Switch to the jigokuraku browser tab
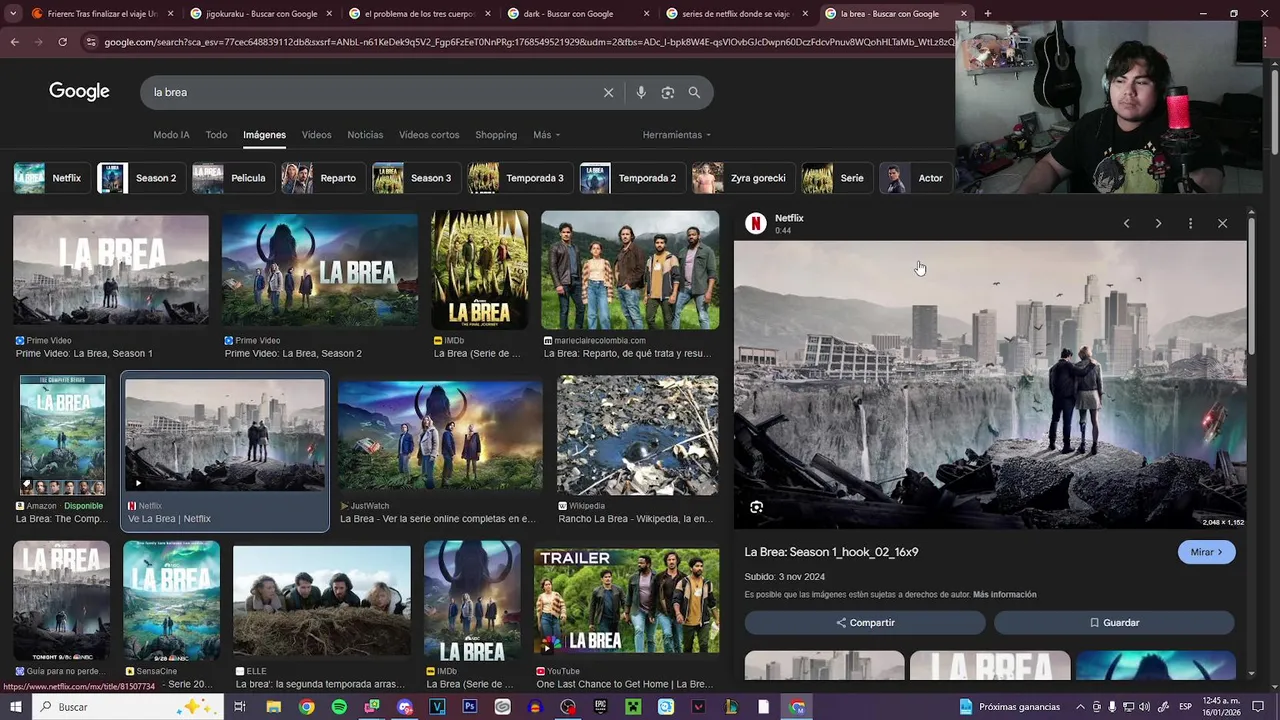This screenshot has width=1280, height=720. (x=260, y=14)
